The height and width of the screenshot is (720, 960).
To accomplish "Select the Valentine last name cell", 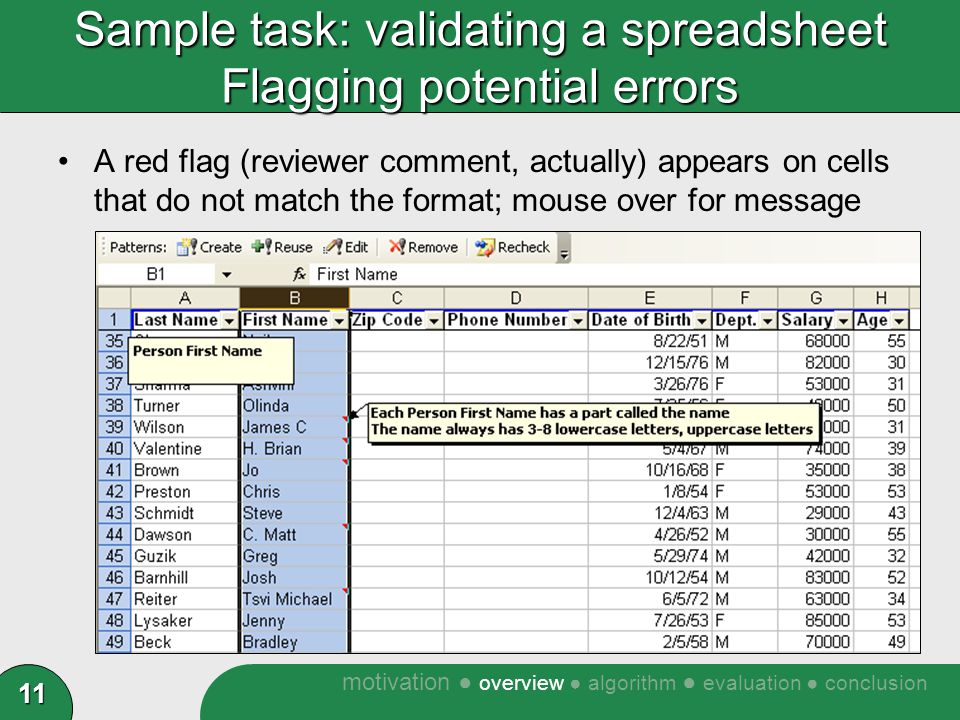I will [184, 449].
